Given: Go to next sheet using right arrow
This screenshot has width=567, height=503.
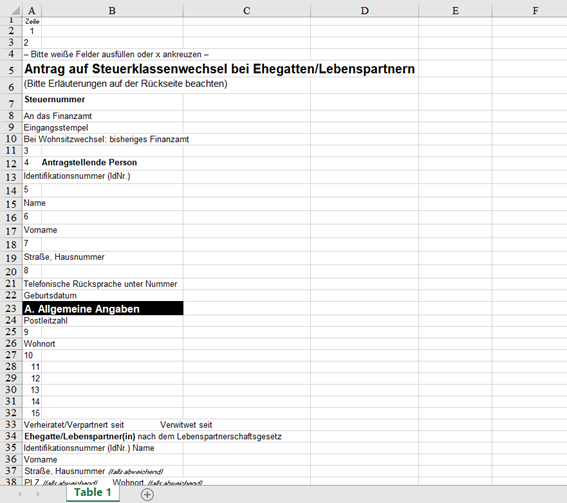Looking at the screenshot, I should click(x=38, y=494).
